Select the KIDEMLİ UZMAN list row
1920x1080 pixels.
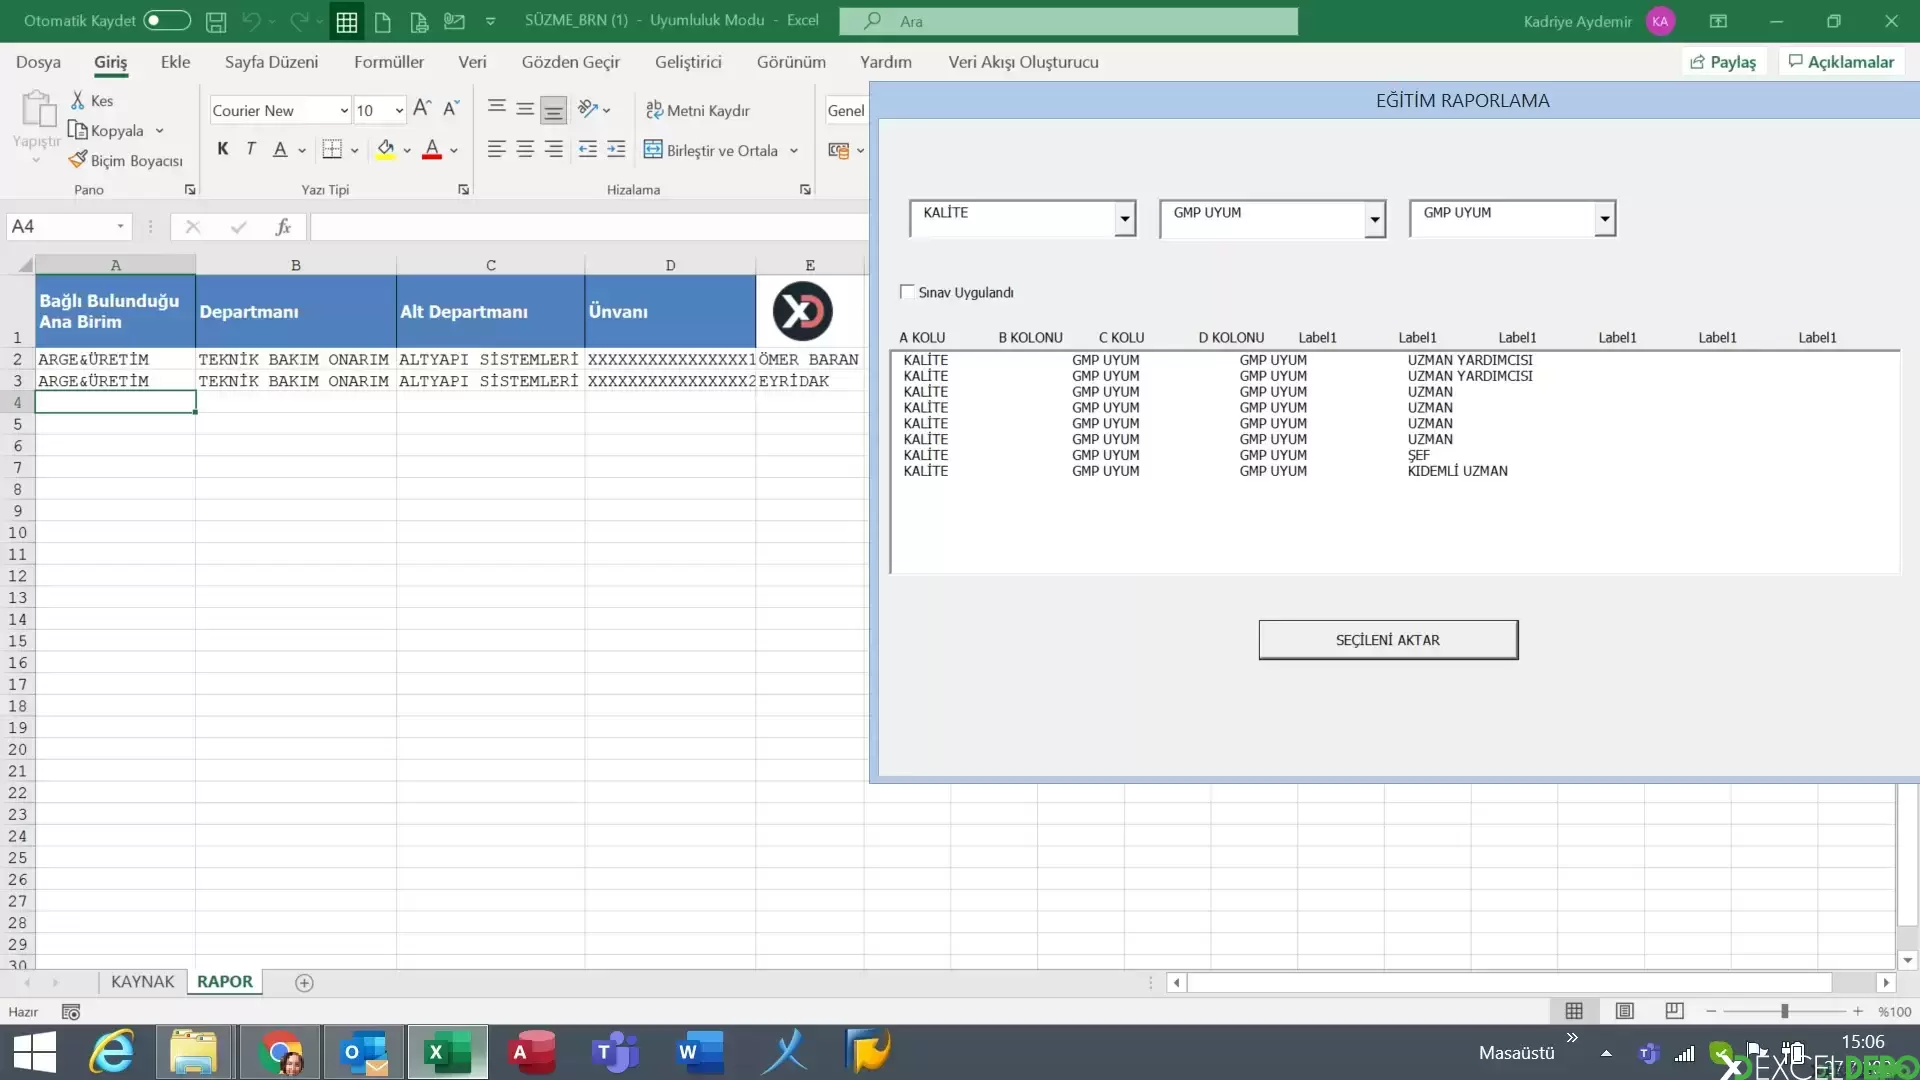tap(1395, 471)
